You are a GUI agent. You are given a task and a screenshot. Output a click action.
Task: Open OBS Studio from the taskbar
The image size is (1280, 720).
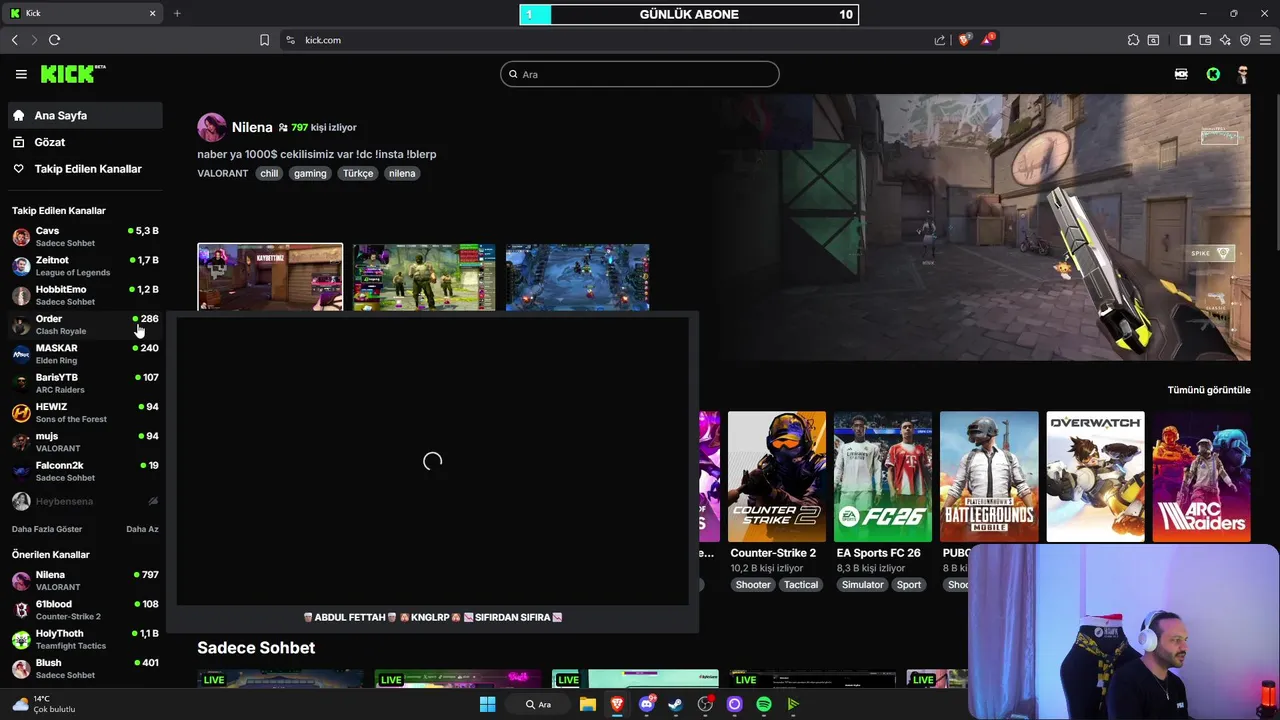pos(705,704)
